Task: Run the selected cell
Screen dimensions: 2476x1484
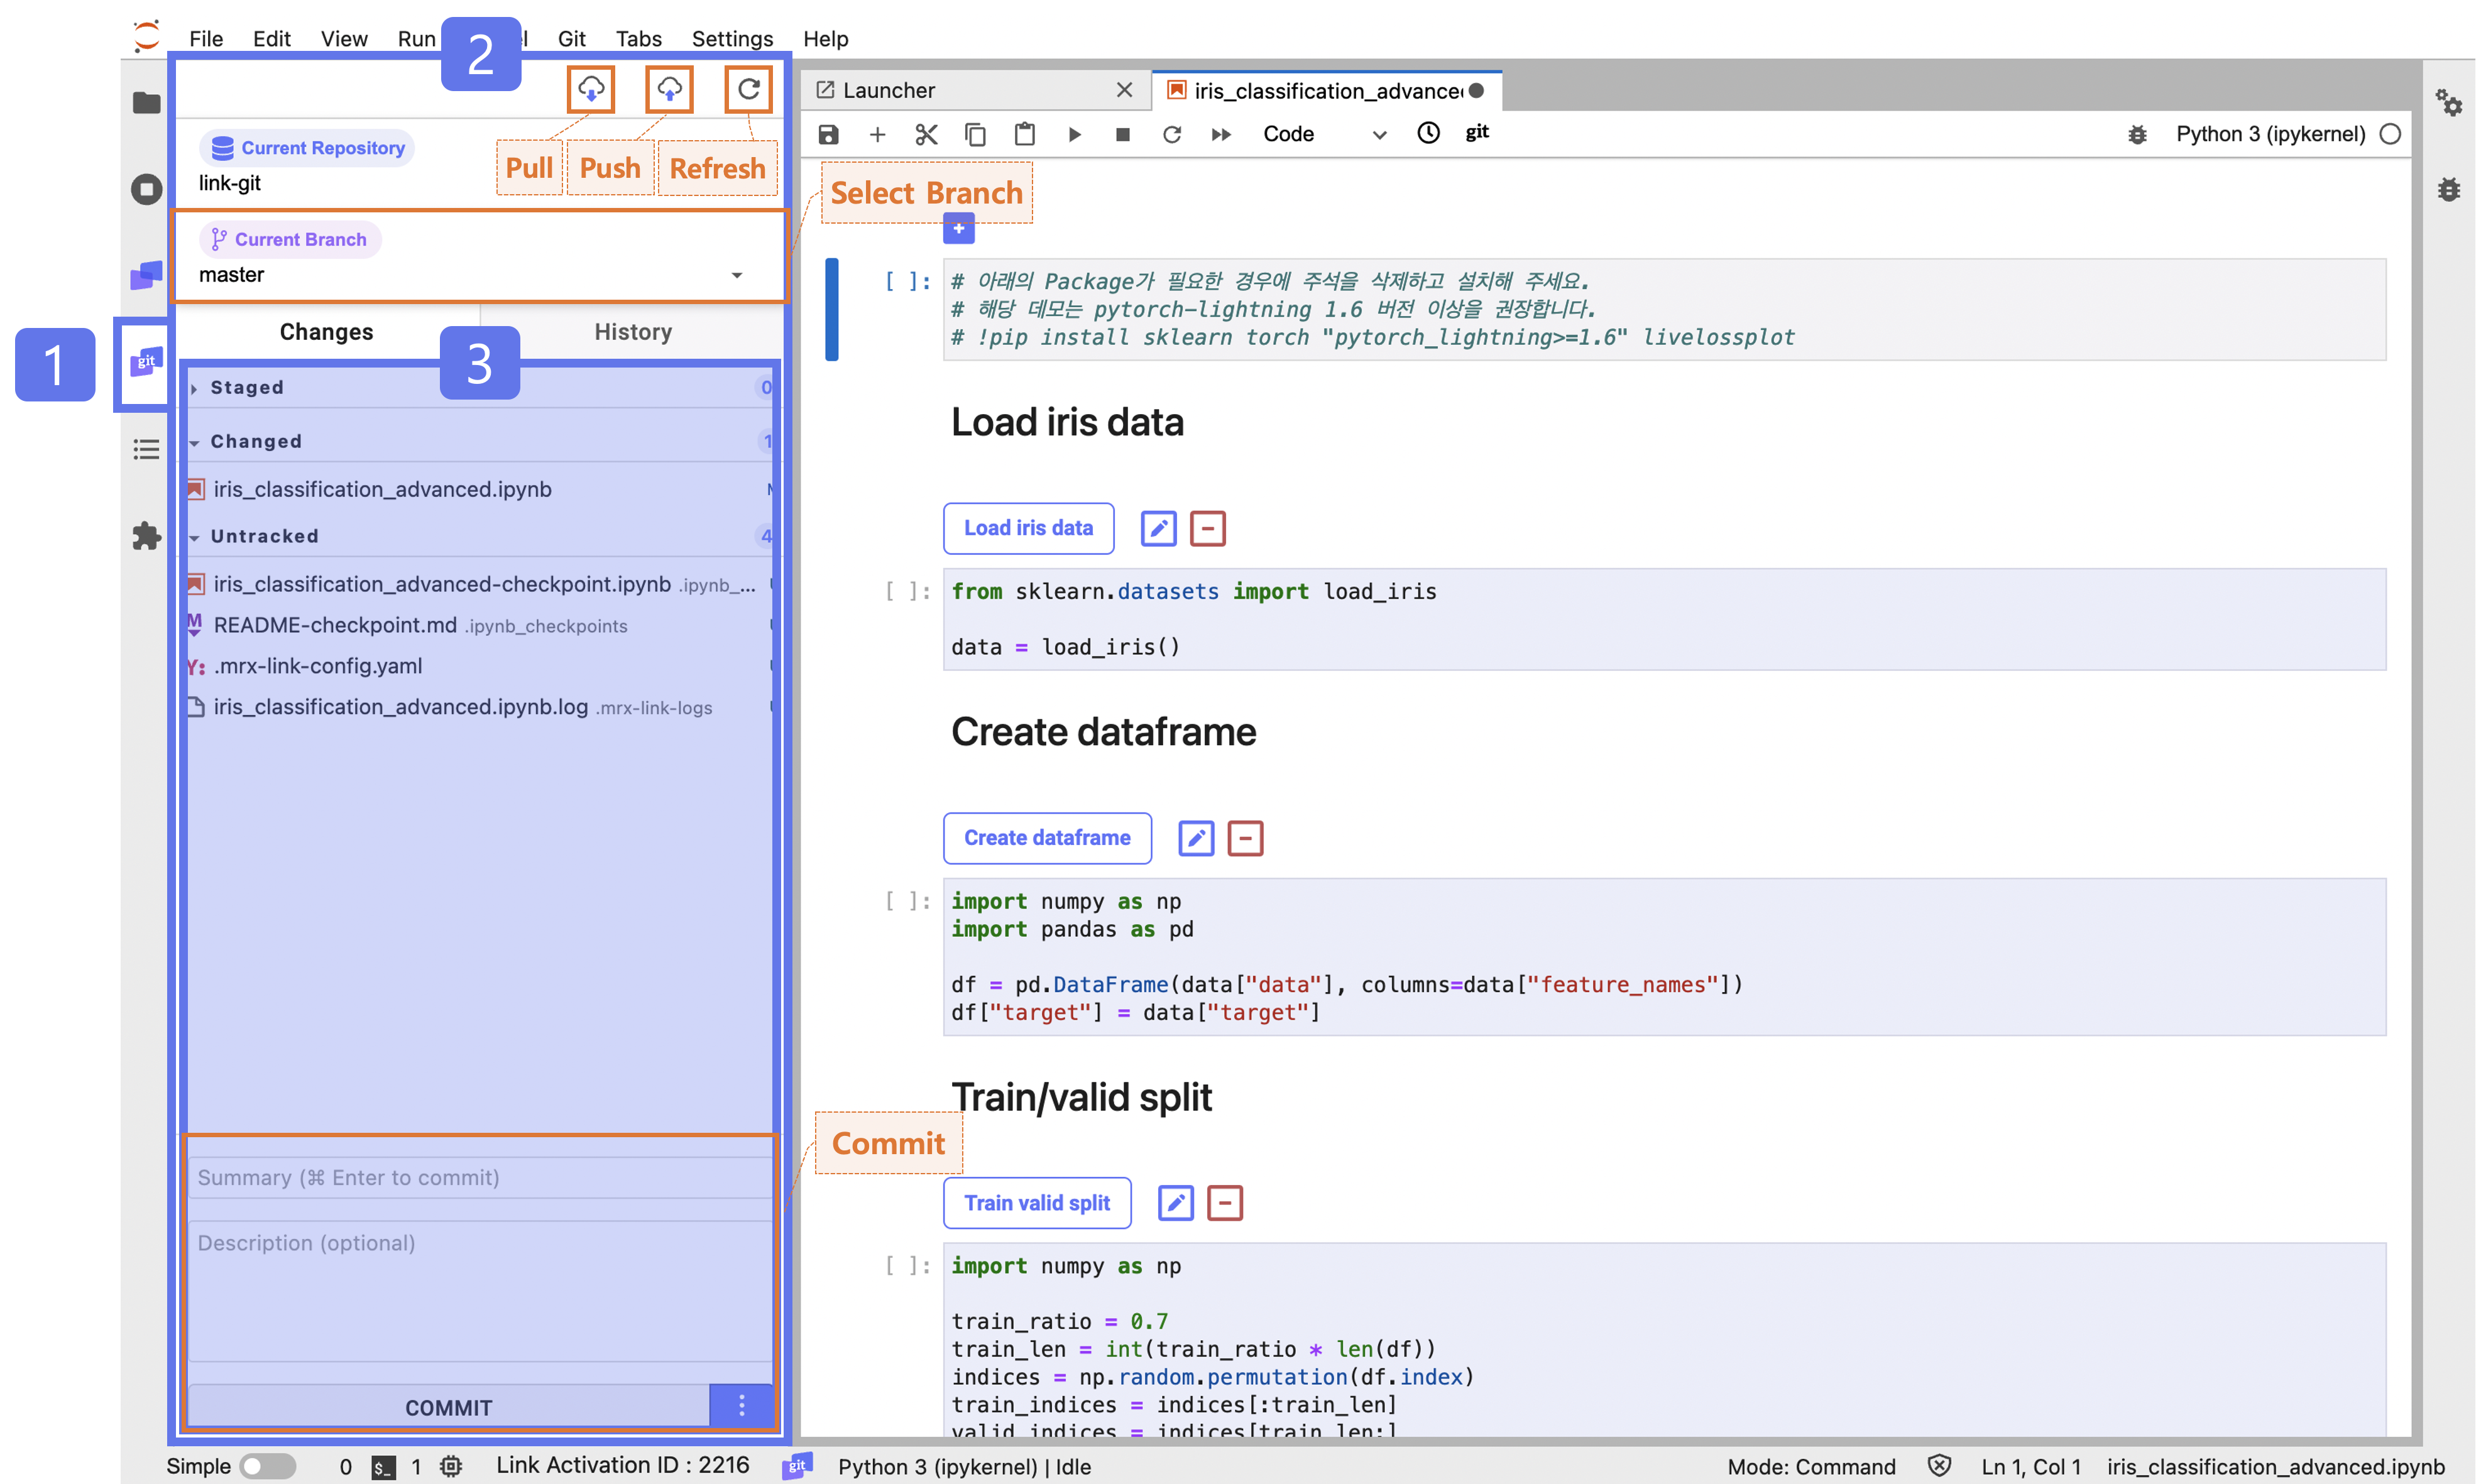Action: (1075, 134)
